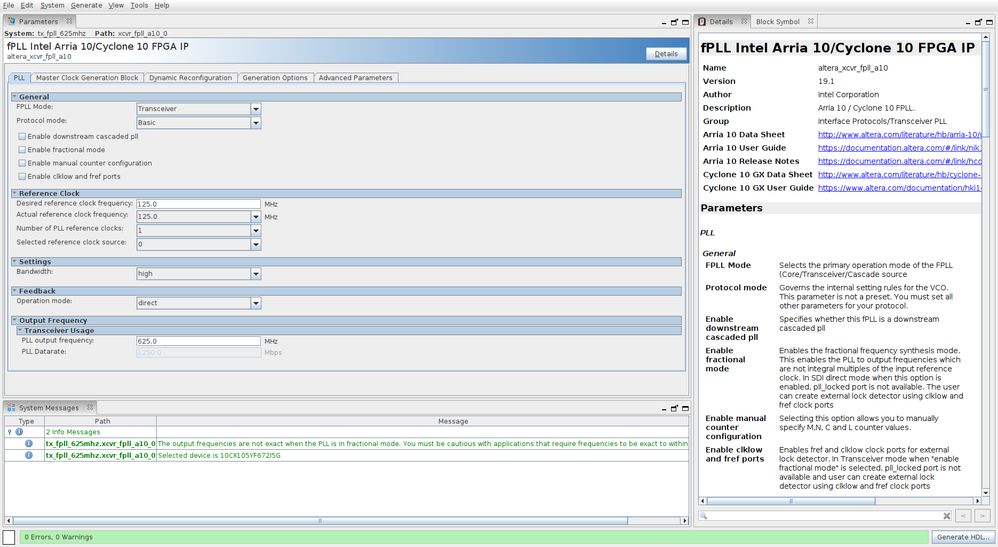Click the Details tab document icon
998x547 pixels.
point(702,21)
